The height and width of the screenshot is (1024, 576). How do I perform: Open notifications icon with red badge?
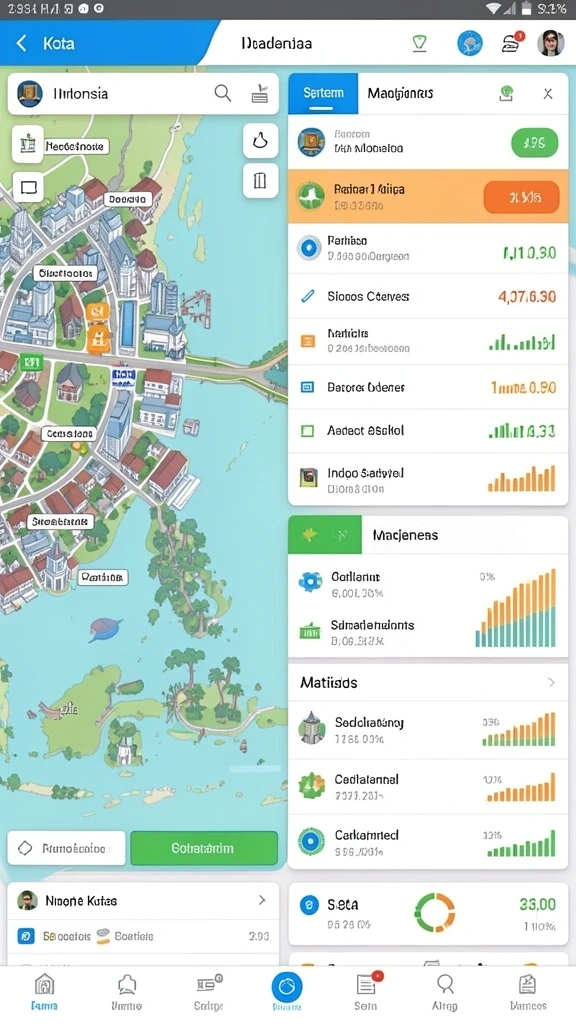click(x=513, y=43)
